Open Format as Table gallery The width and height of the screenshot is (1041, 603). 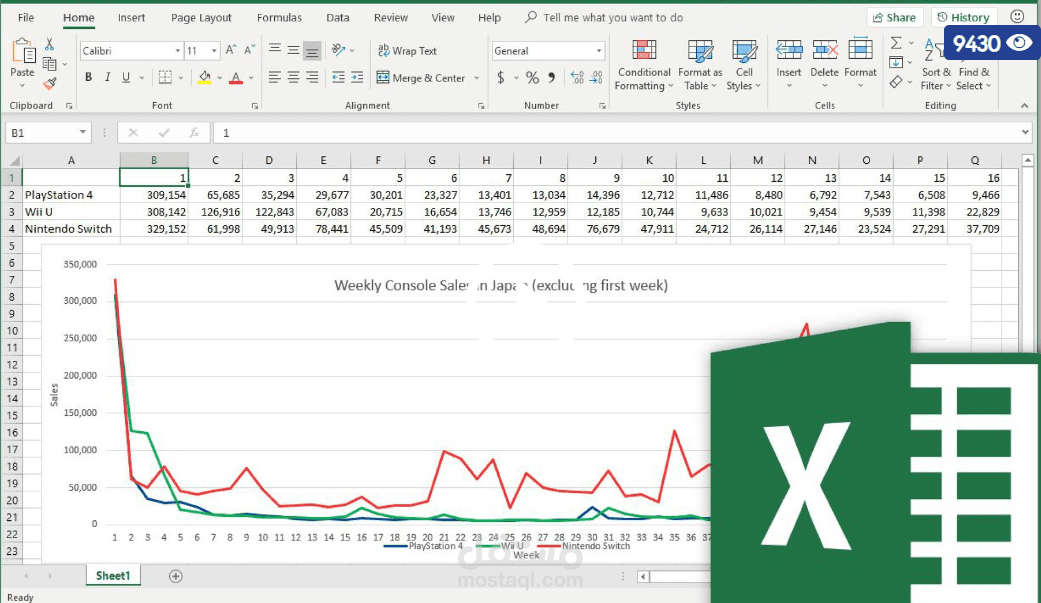pyautogui.click(x=700, y=65)
